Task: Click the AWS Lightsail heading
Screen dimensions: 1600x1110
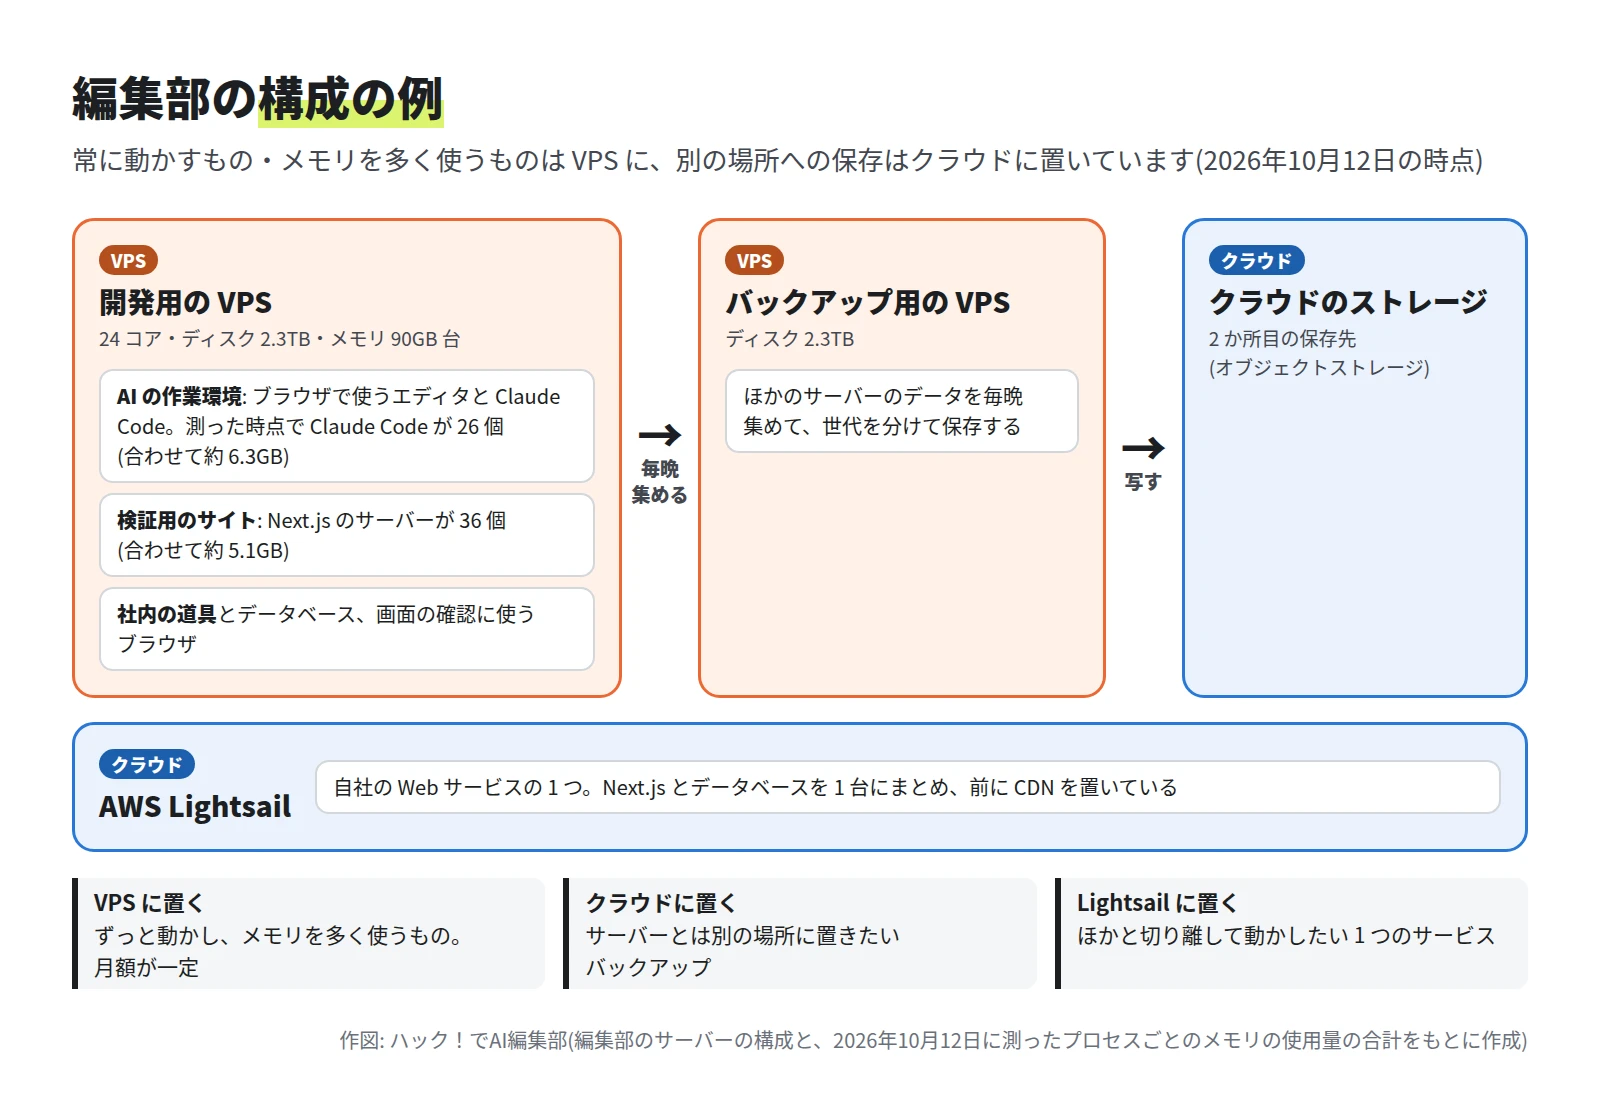Action: pos(195,807)
